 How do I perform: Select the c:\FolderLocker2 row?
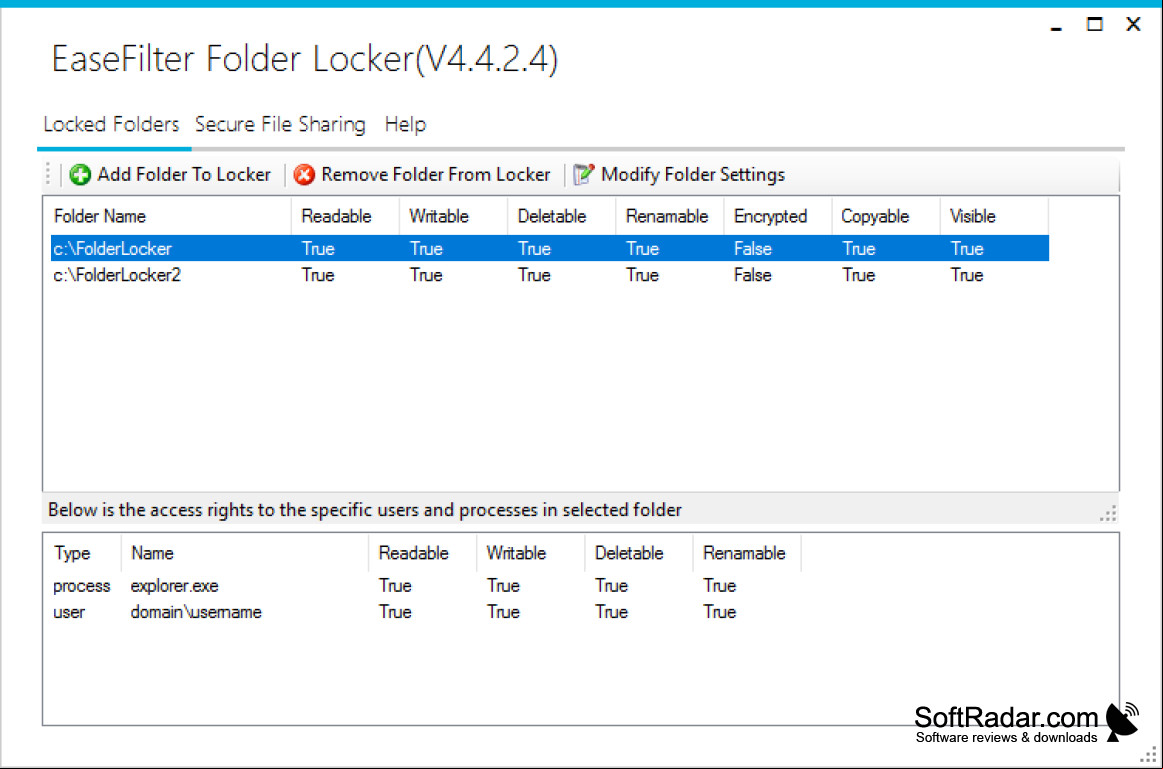point(550,275)
